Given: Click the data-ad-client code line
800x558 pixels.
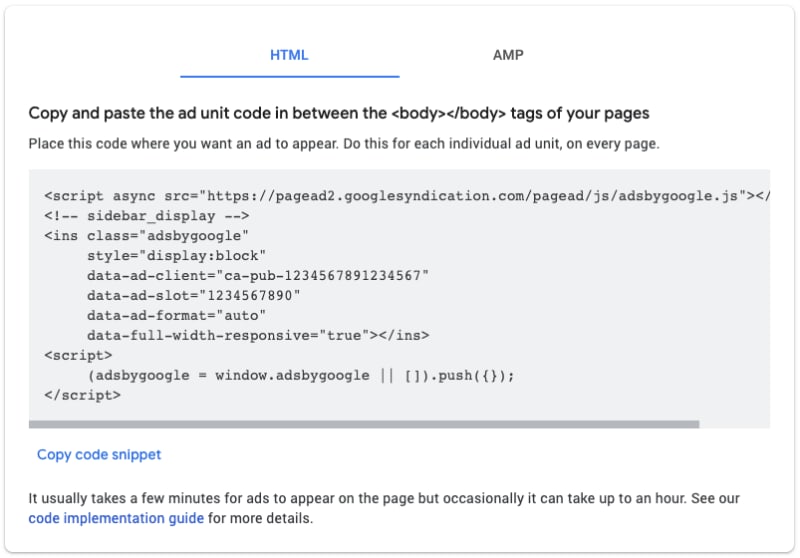Looking at the screenshot, I should tap(258, 275).
